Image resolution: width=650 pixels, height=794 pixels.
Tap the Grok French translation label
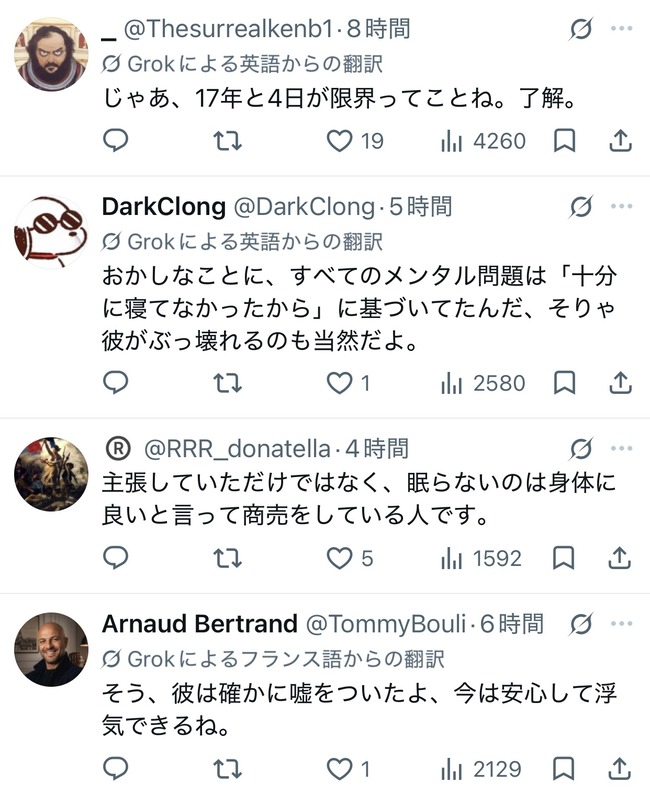pos(273,659)
